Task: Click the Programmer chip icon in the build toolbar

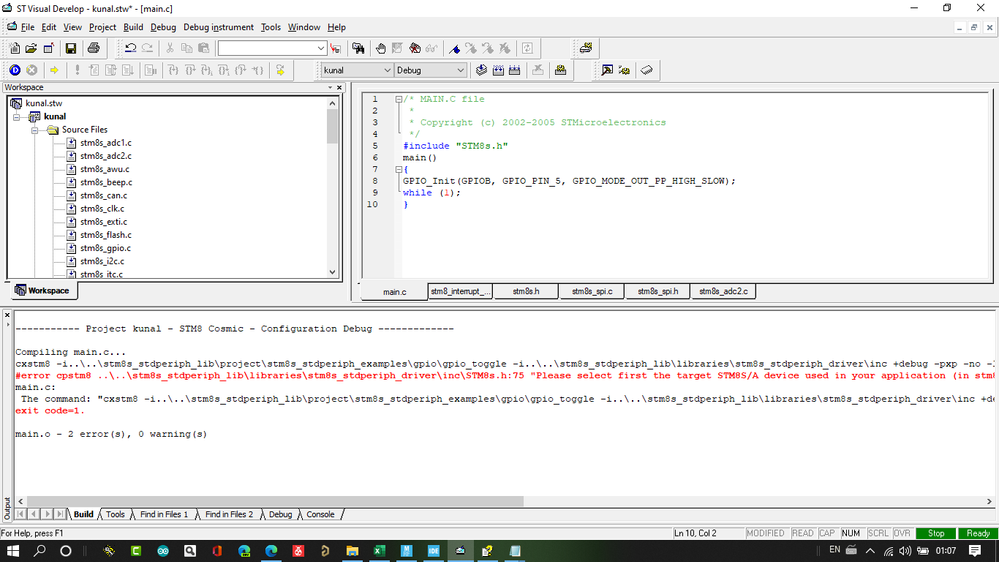Action: (x=561, y=70)
